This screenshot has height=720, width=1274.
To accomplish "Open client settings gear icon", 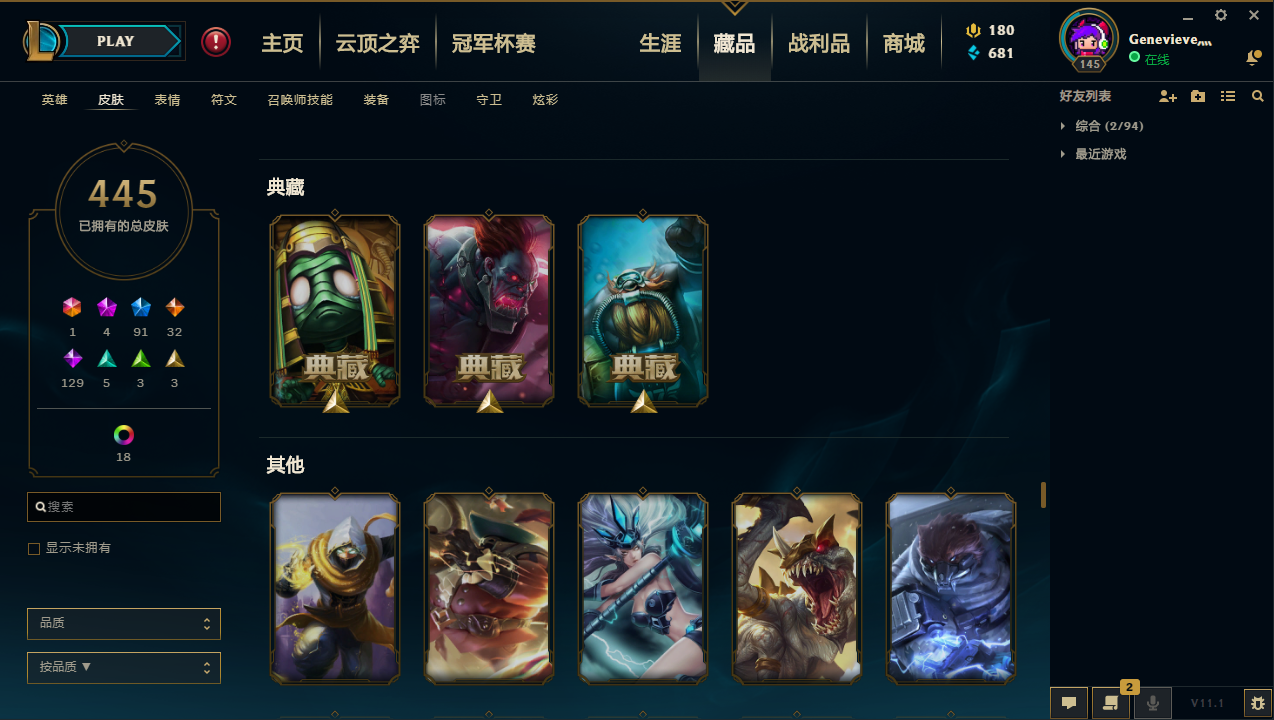I will click(x=1221, y=15).
